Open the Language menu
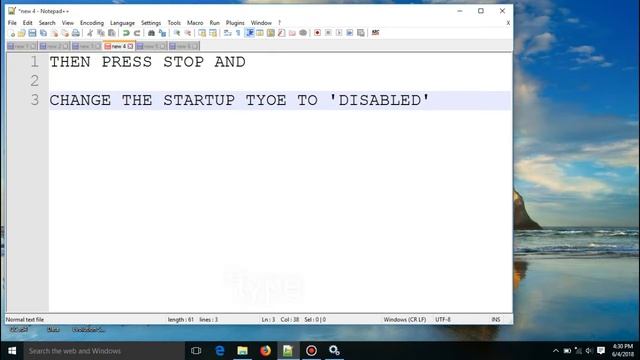 click(122, 23)
